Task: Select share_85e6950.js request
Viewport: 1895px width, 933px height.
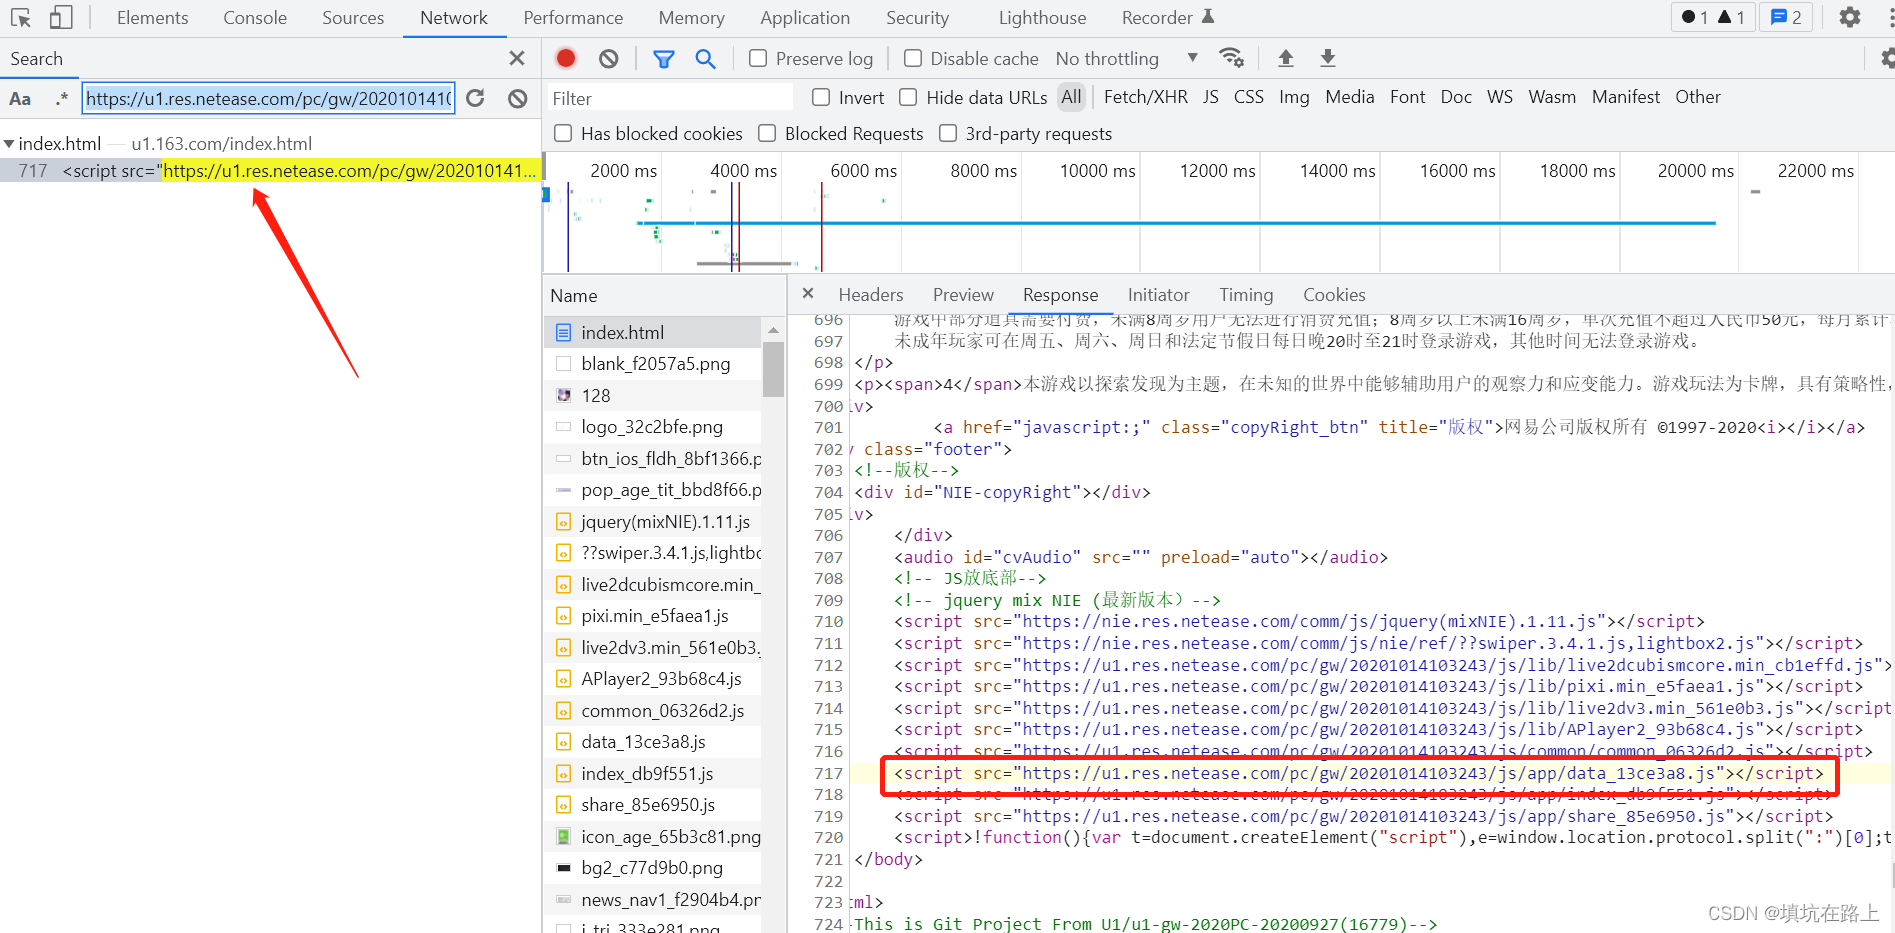Action: (x=652, y=805)
